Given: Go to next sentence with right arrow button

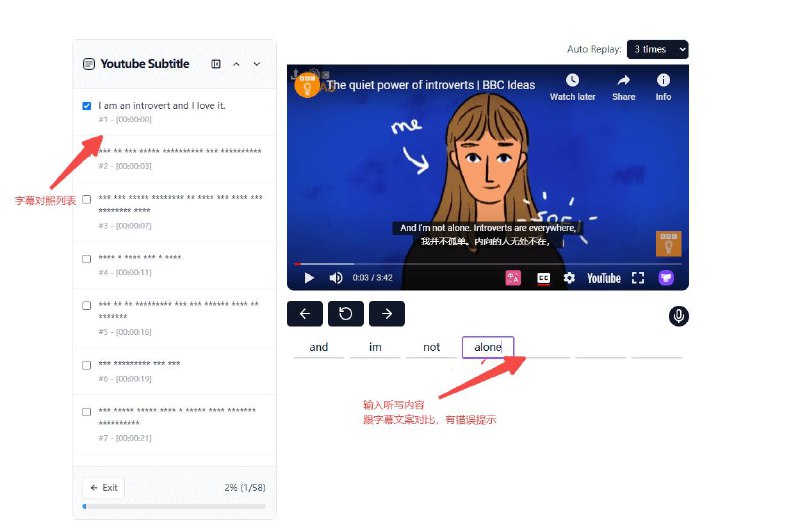Looking at the screenshot, I should 387,314.
